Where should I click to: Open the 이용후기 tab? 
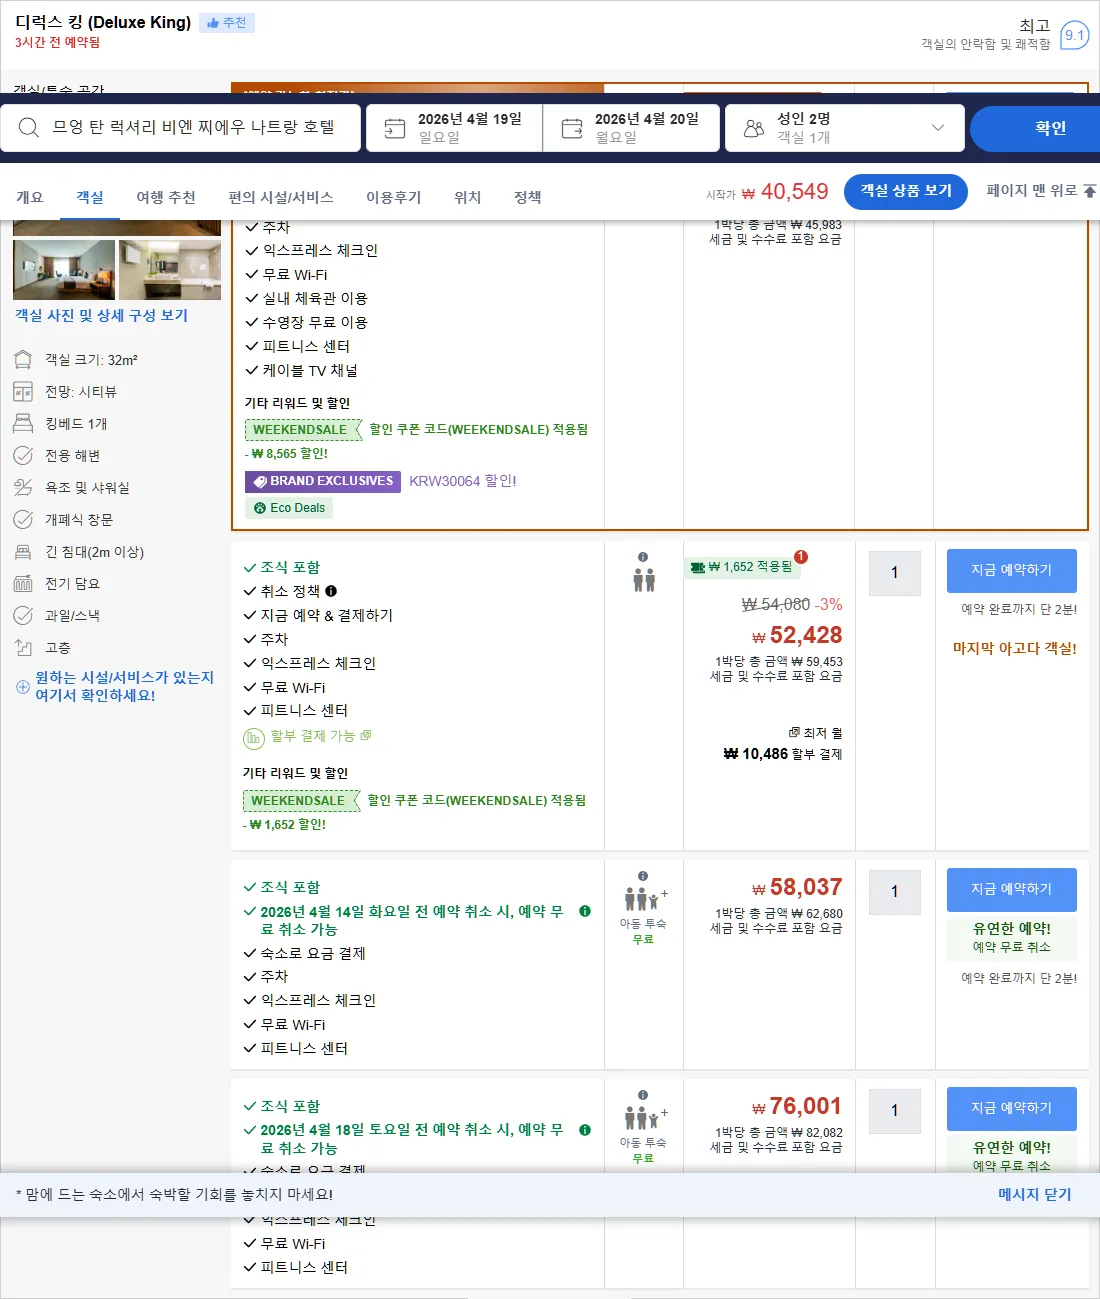coord(394,197)
